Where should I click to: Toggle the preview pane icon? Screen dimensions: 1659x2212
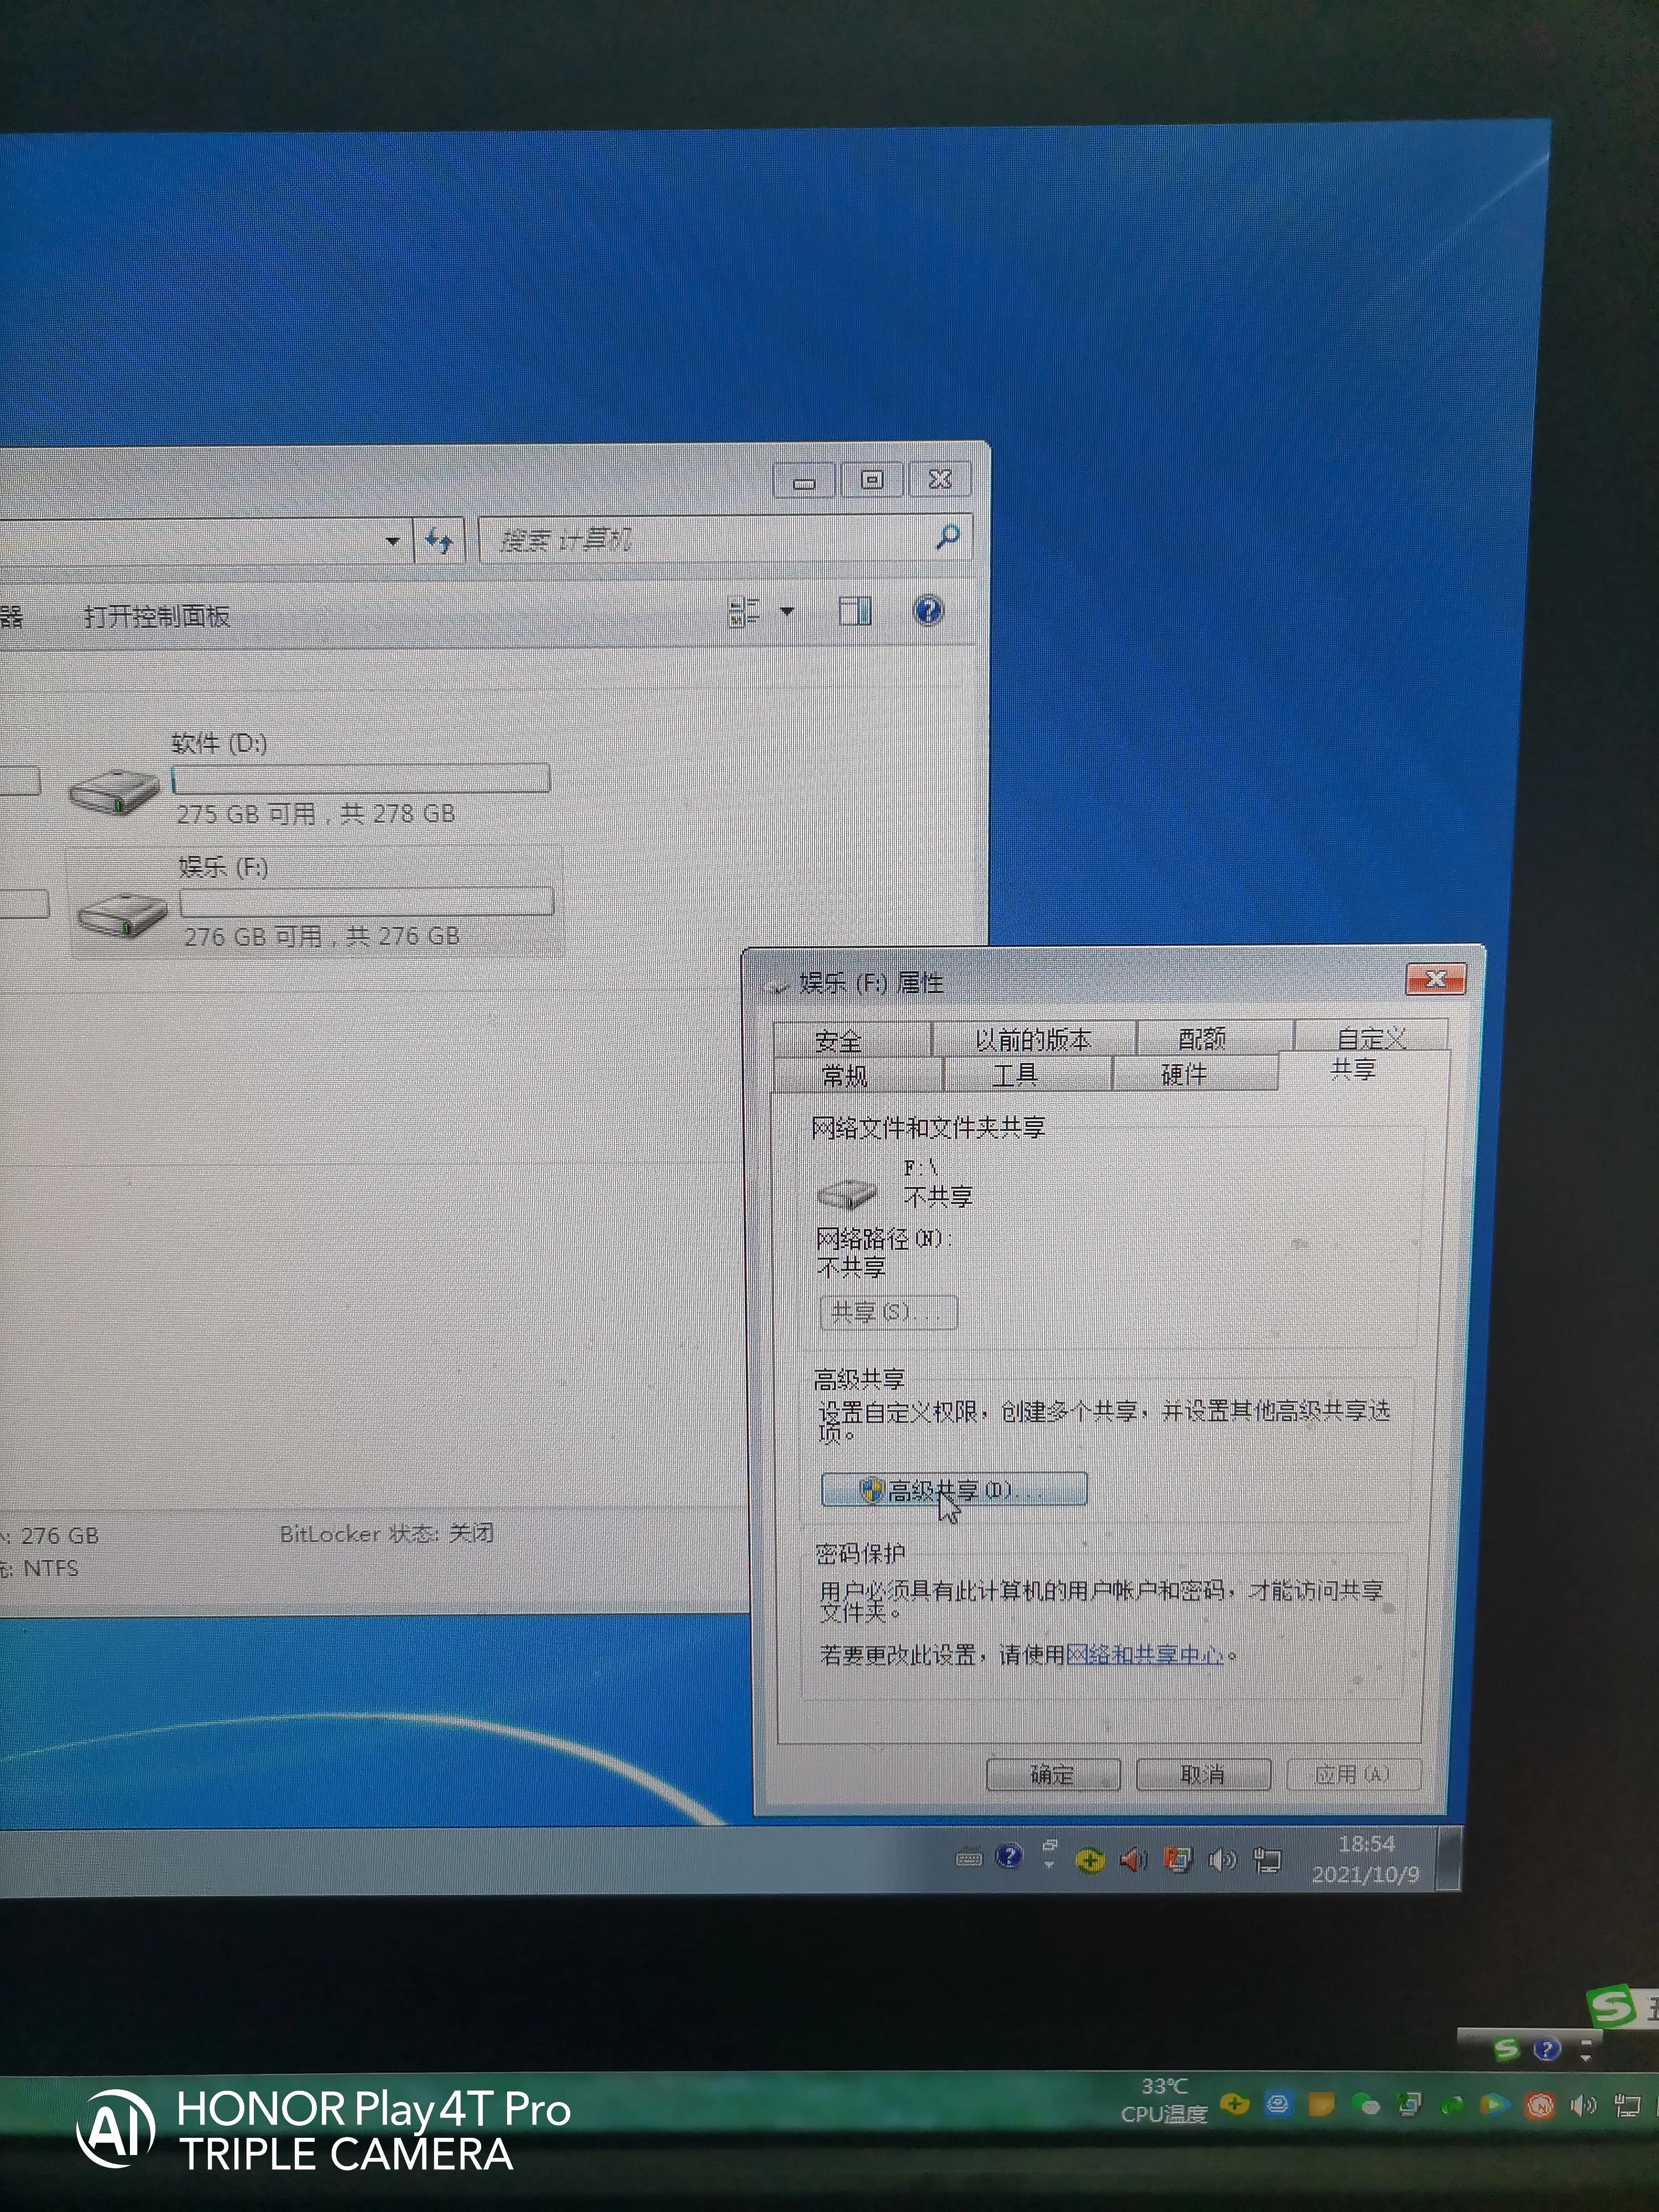click(855, 610)
